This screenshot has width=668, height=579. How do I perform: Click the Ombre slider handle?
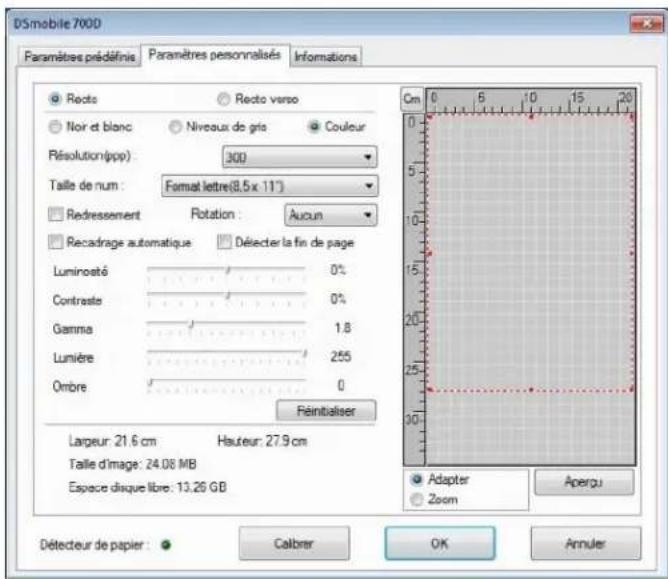coord(150,382)
